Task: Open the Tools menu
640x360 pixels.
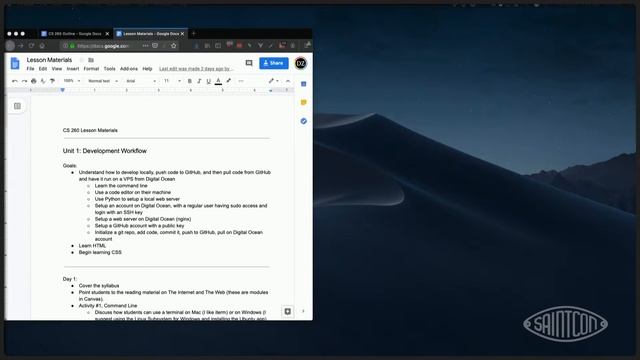Action: click(109, 69)
